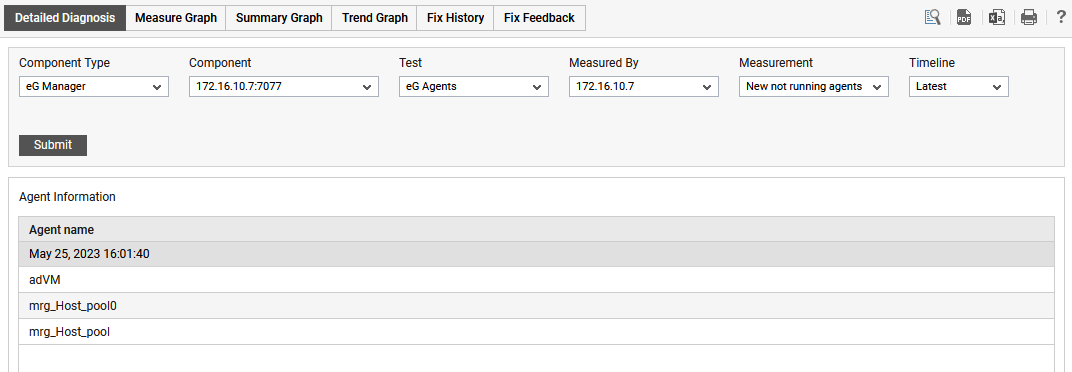Select the mrg_Host_pool0 agent row
Viewport: 1072px width, 372px height.
point(536,306)
